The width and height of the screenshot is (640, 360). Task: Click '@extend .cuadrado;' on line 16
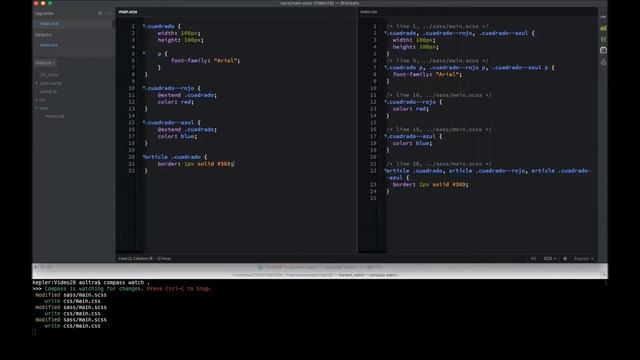coord(187,129)
